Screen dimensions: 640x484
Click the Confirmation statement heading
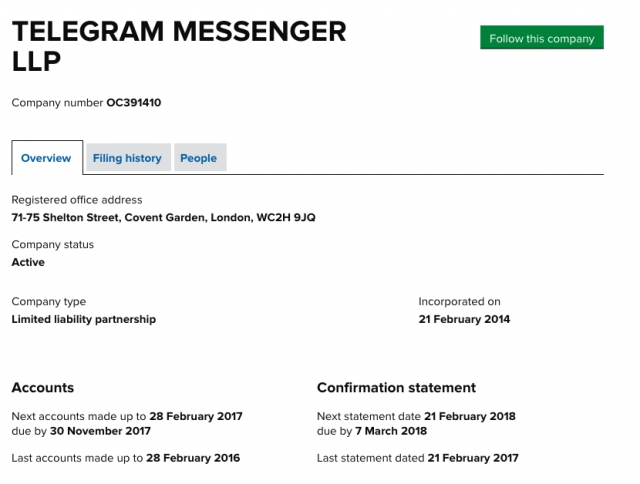click(396, 387)
